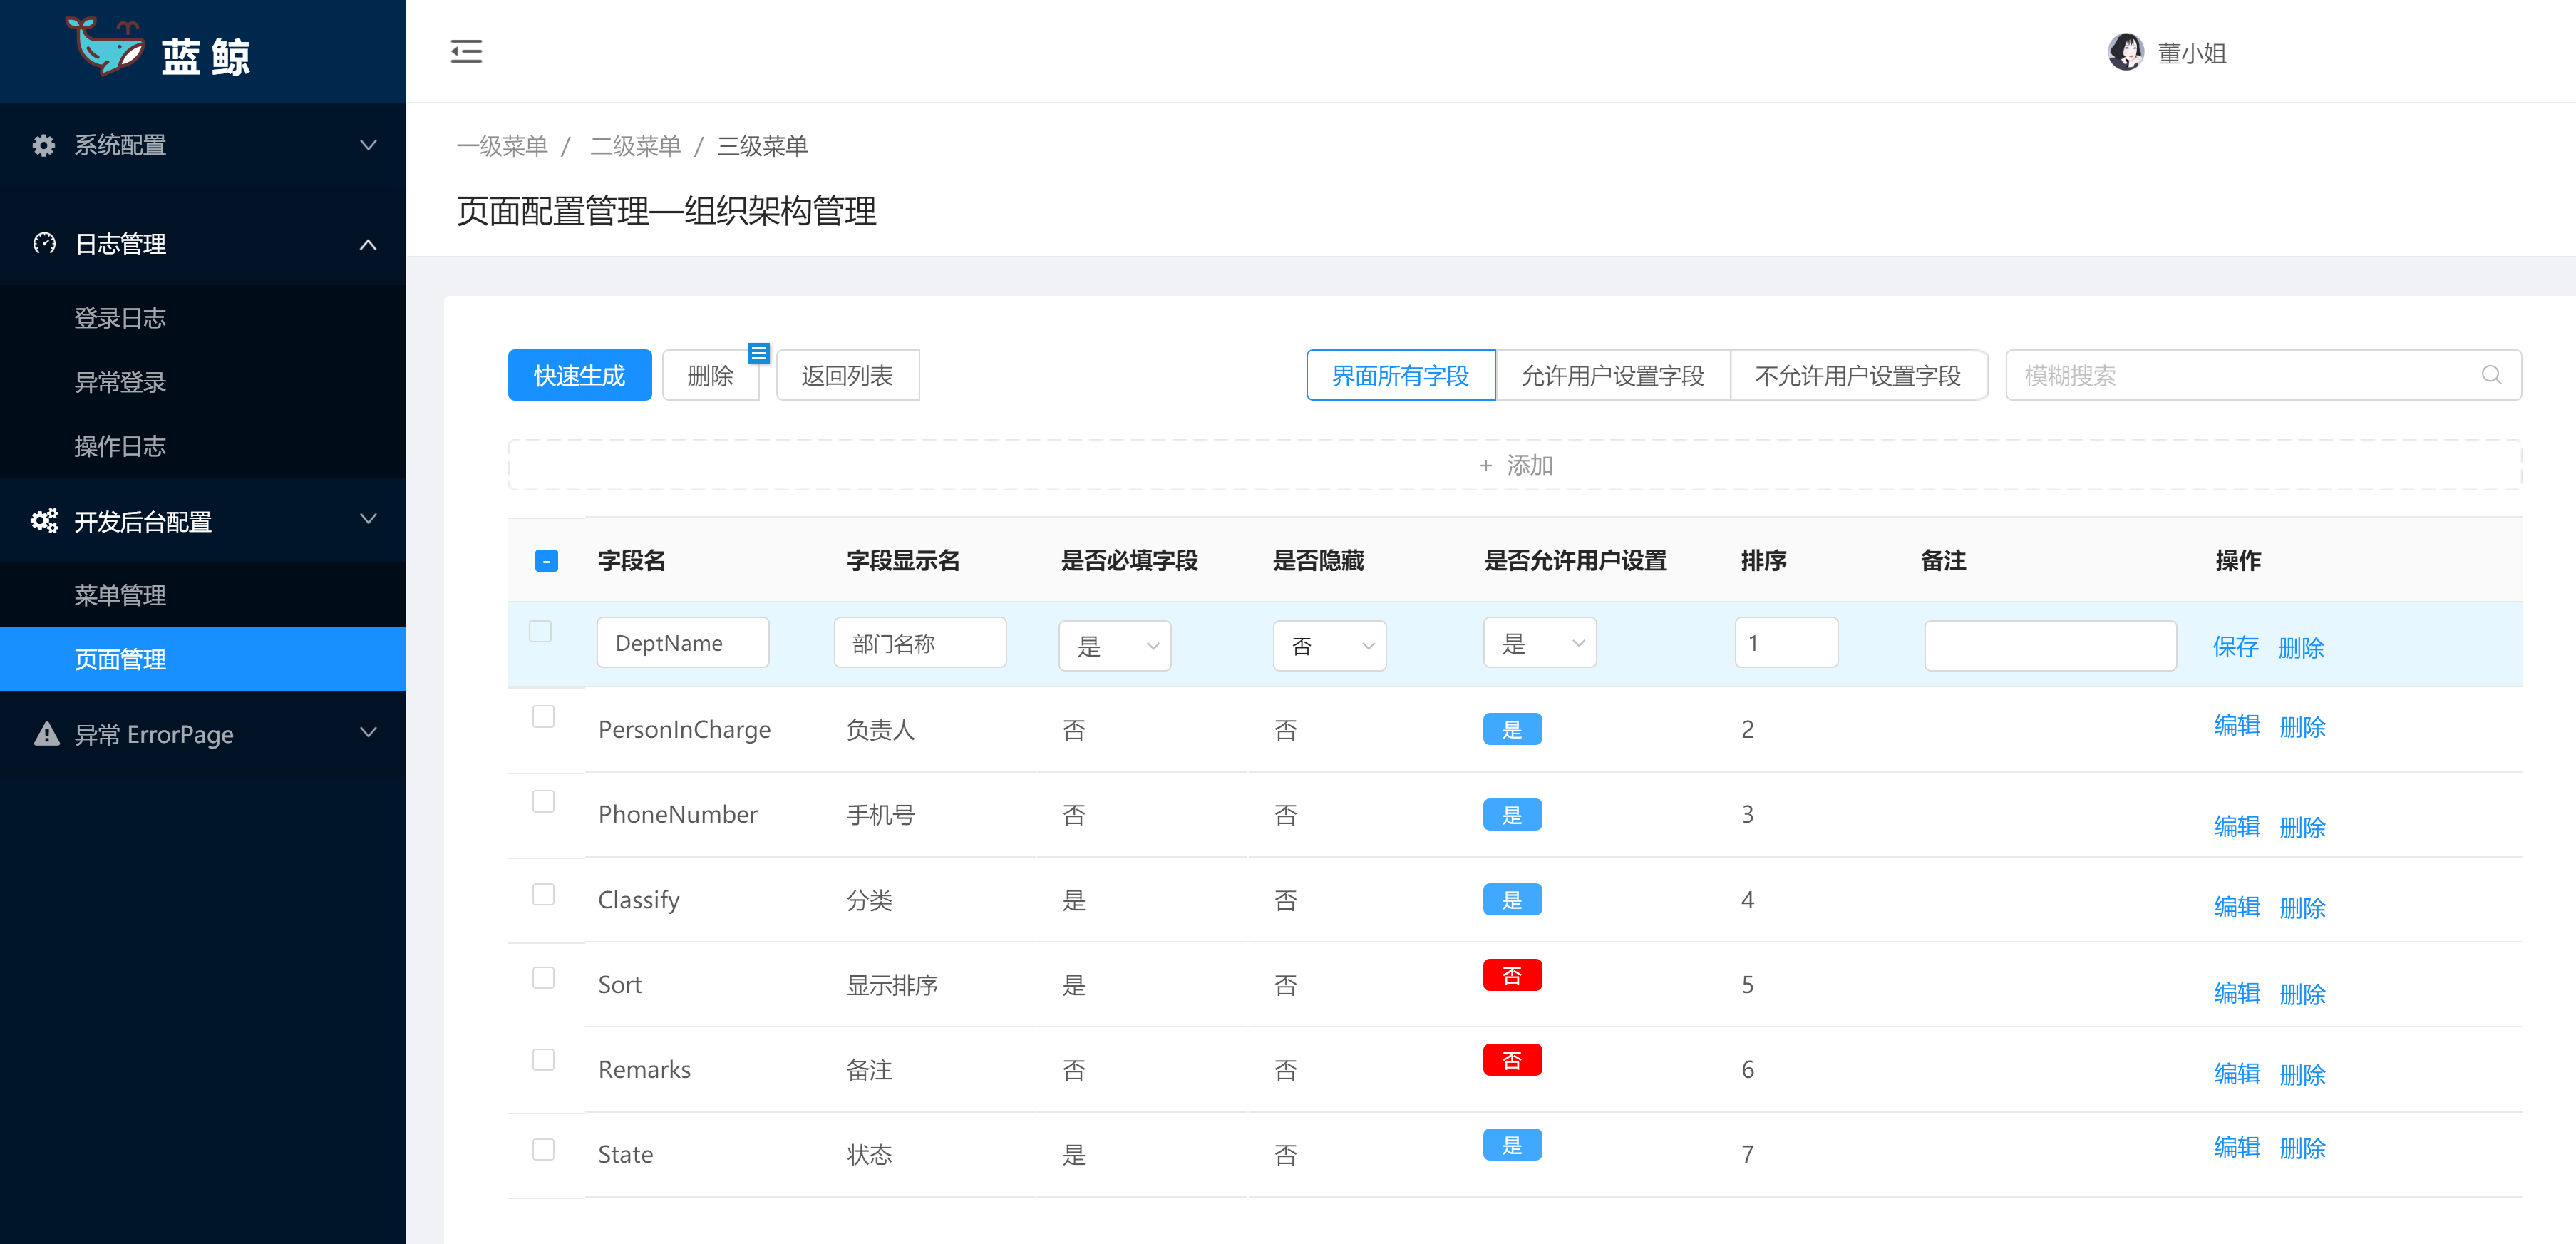This screenshot has width=2576, height=1244.
Task: Click 编辑 for the PersonInCharge row
Action: coord(2236,726)
